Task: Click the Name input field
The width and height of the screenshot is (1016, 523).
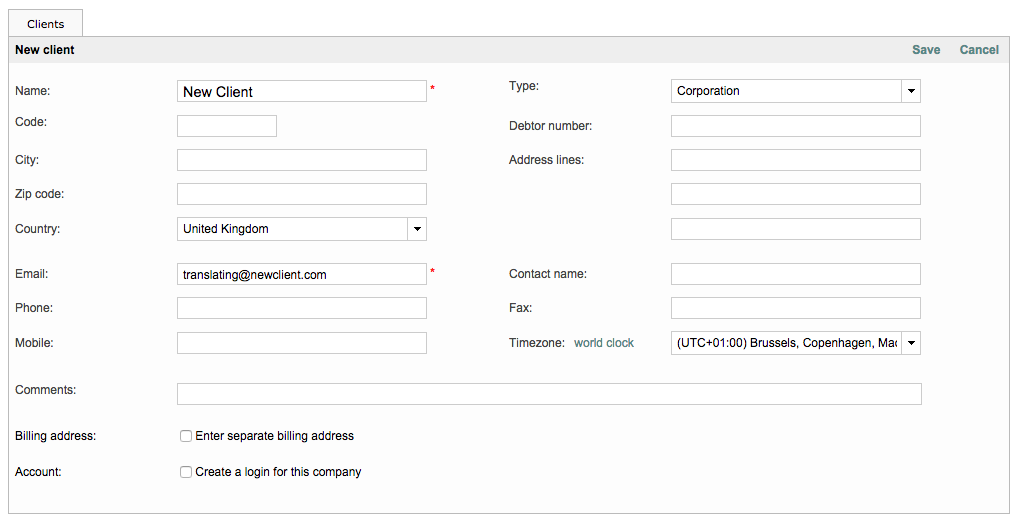Action: [301, 91]
